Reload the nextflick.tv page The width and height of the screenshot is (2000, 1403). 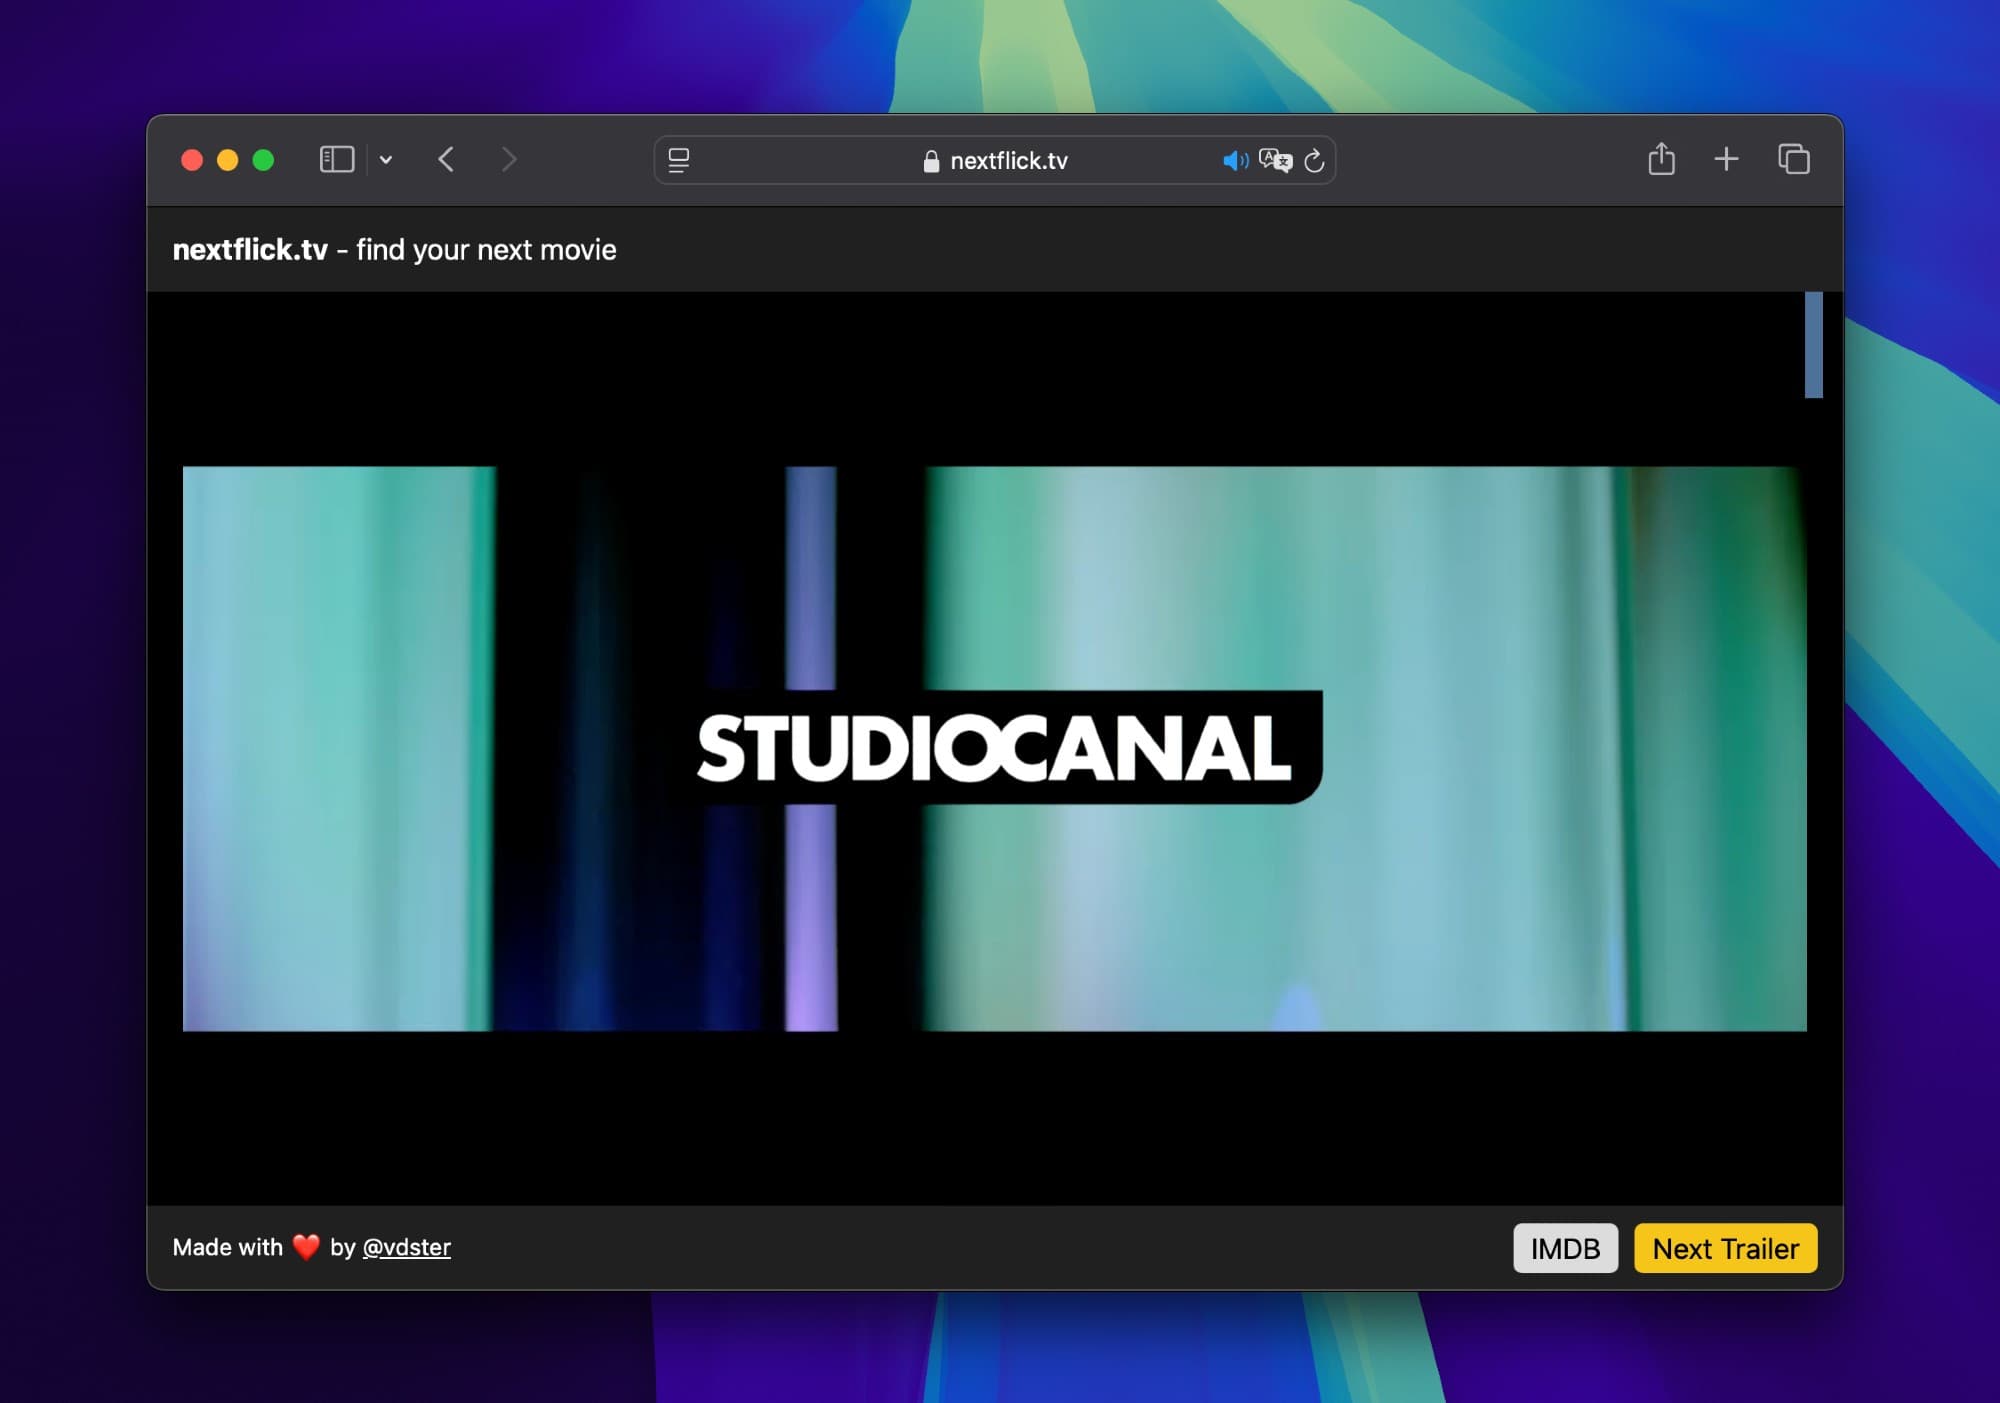coord(1314,160)
